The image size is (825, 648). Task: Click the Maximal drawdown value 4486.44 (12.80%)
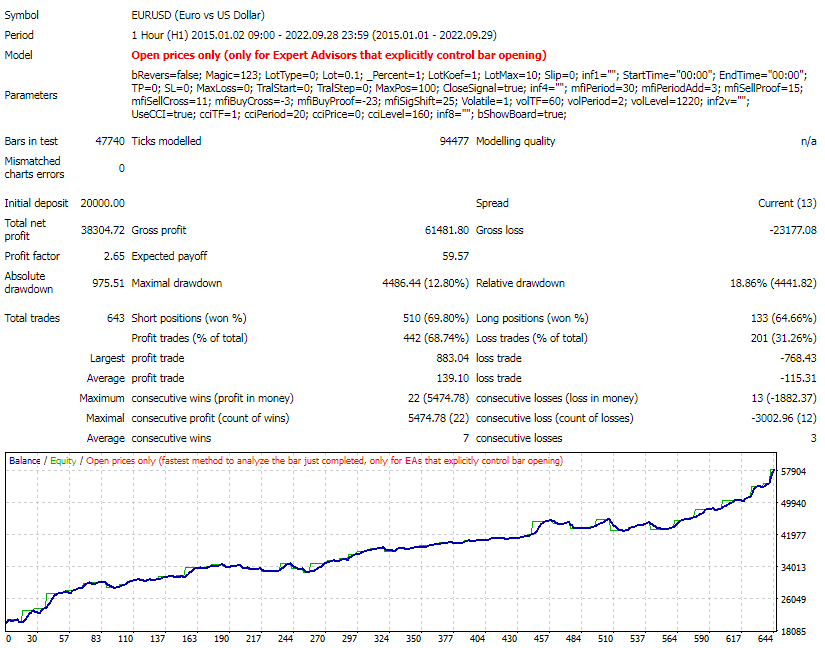pyautogui.click(x=426, y=283)
